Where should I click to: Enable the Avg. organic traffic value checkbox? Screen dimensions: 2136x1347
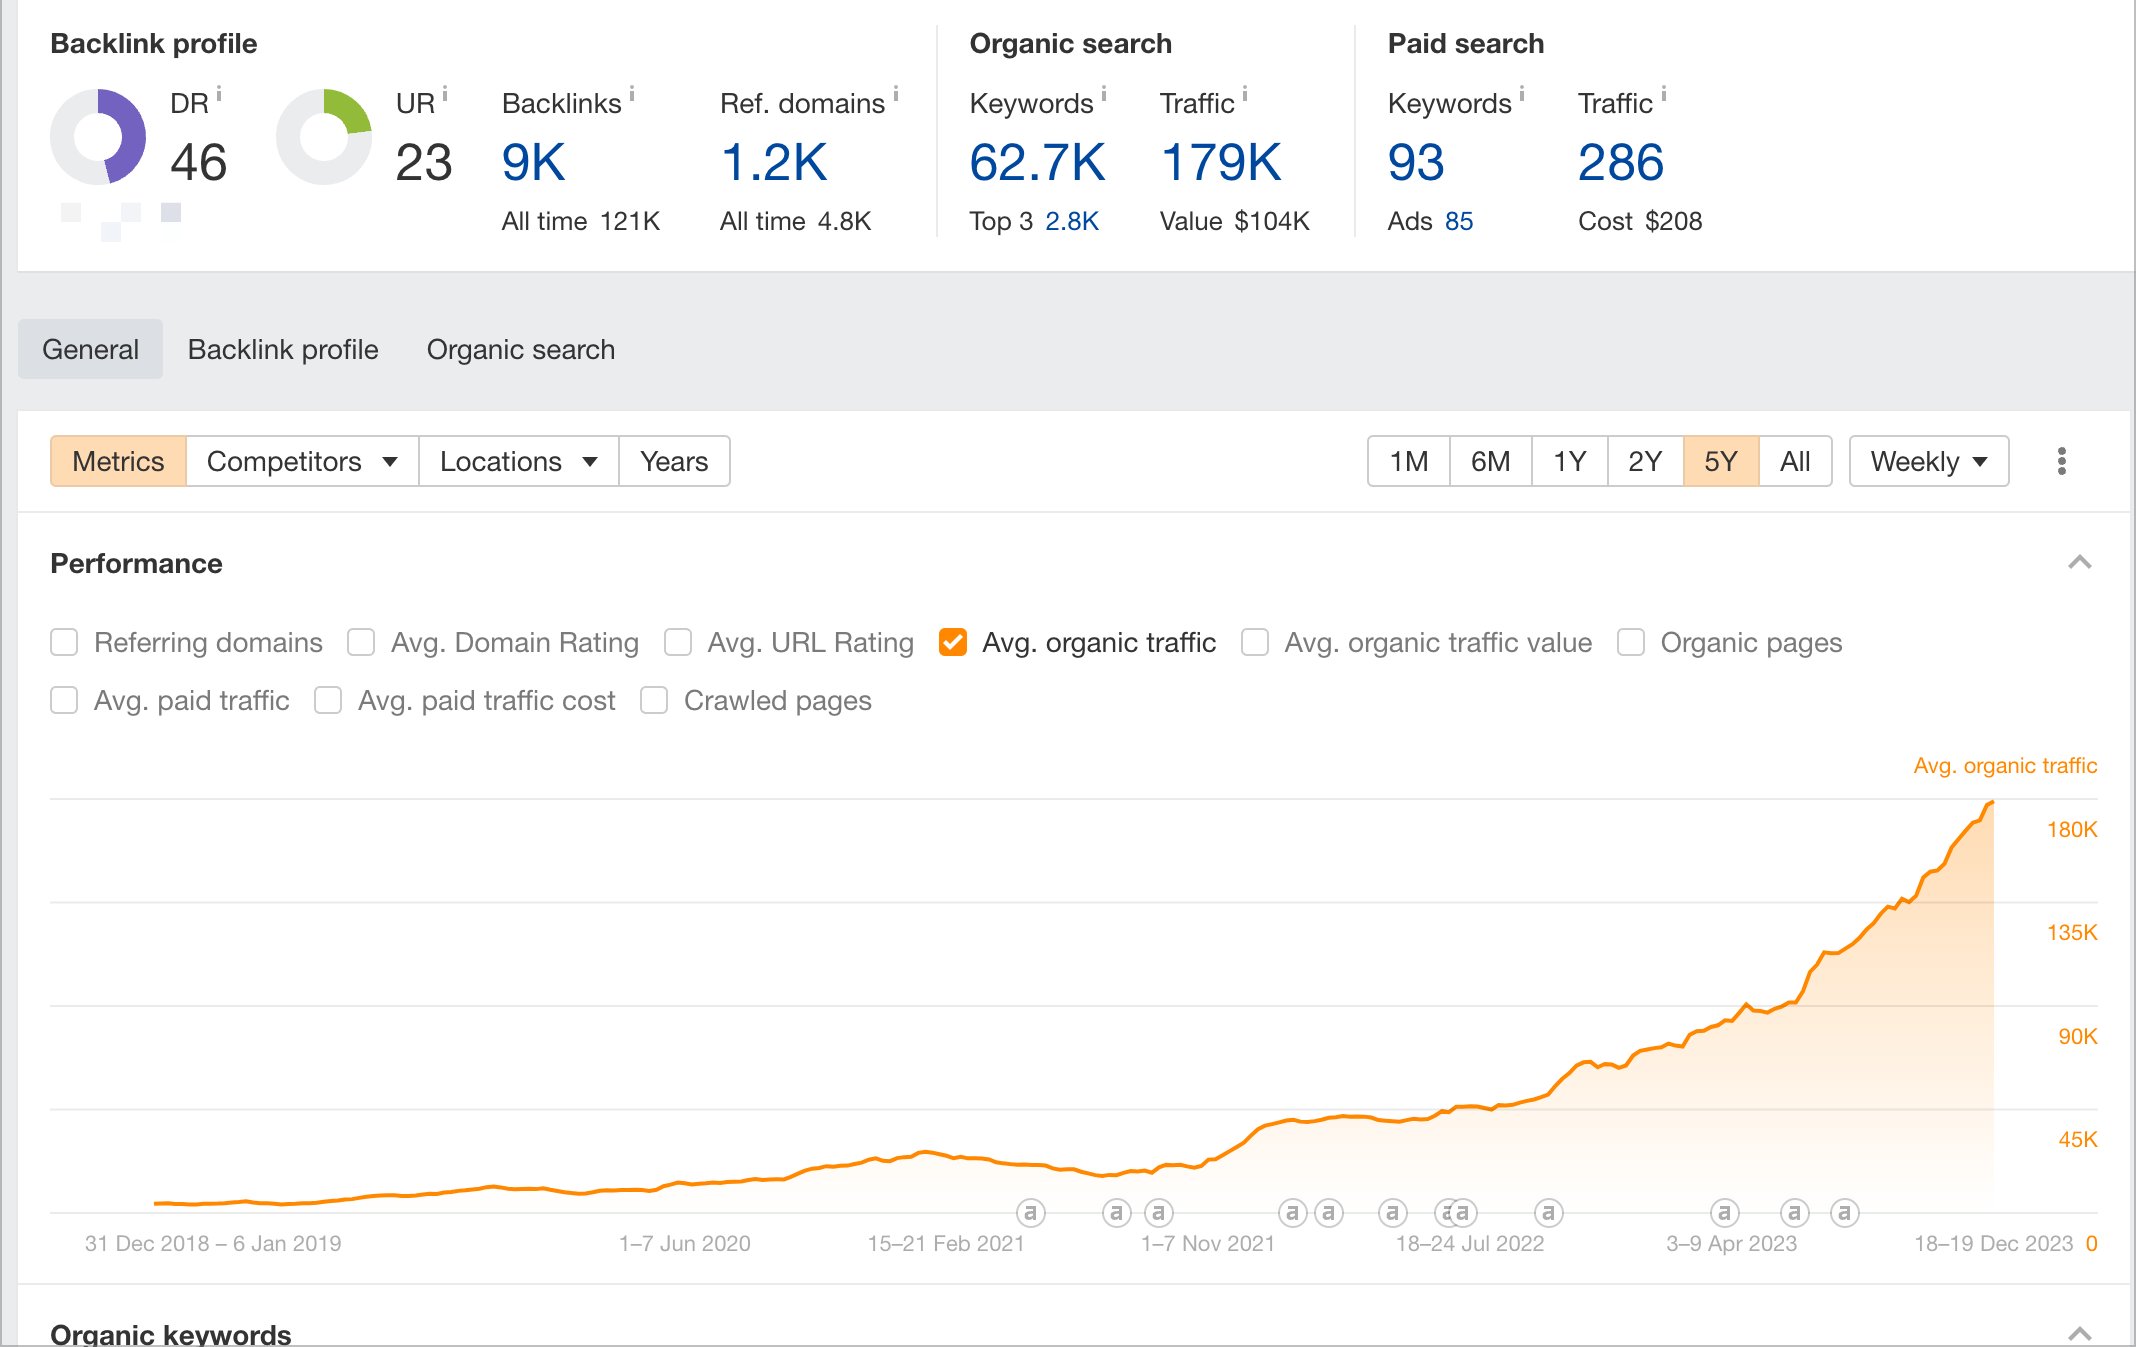(1255, 642)
